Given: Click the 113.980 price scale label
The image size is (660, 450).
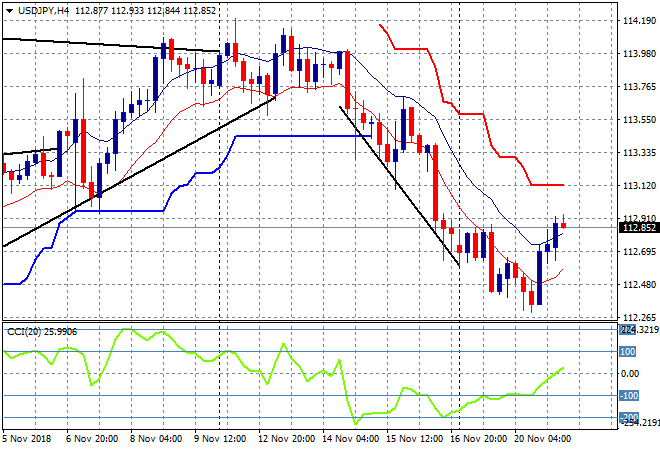Looking at the screenshot, I should coord(639,53).
